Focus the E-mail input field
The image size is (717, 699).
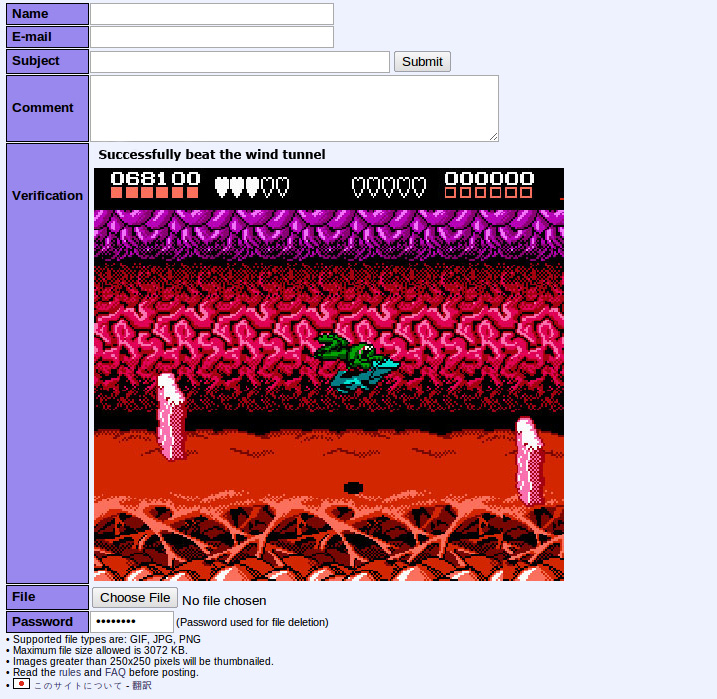[212, 37]
